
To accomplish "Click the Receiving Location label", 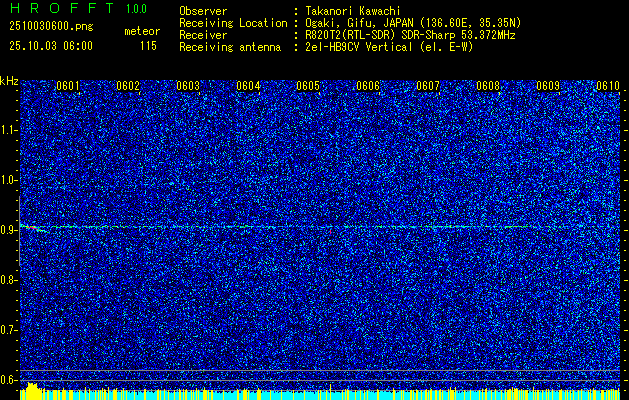I will [x=233, y=23].
